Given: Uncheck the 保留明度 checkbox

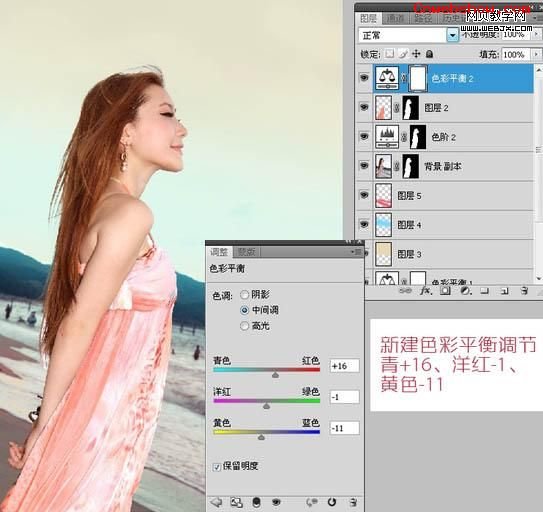Looking at the screenshot, I should point(217,467).
